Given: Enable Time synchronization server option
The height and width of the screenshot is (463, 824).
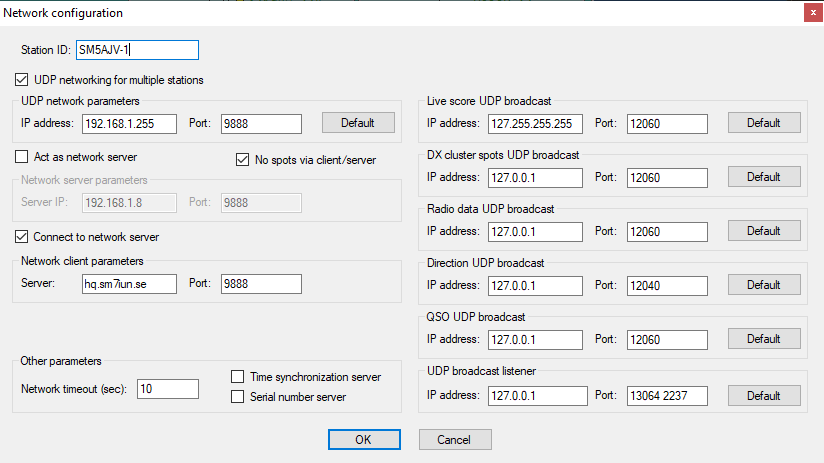Looking at the screenshot, I should pyautogui.click(x=238, y=377).
